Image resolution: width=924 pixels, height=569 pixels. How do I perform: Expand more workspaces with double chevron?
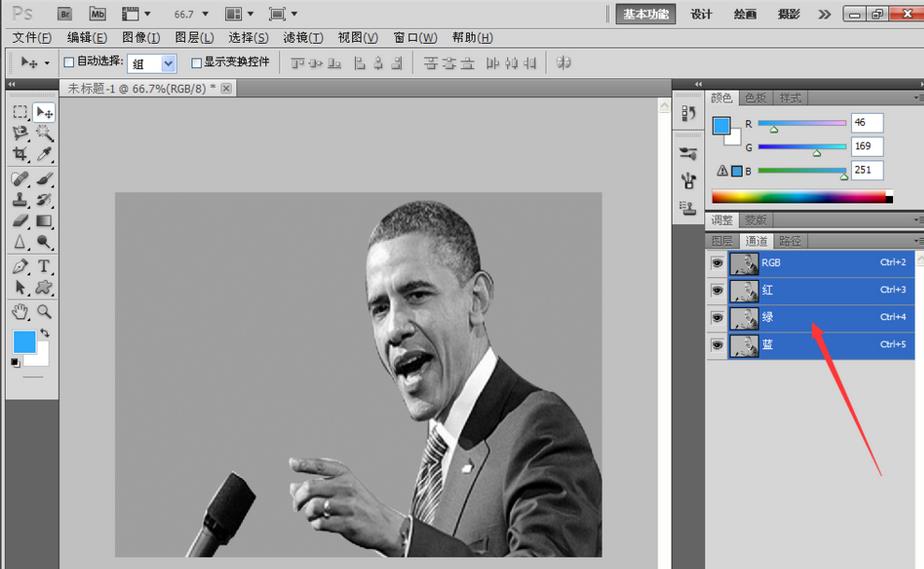[x=824, y=14]
